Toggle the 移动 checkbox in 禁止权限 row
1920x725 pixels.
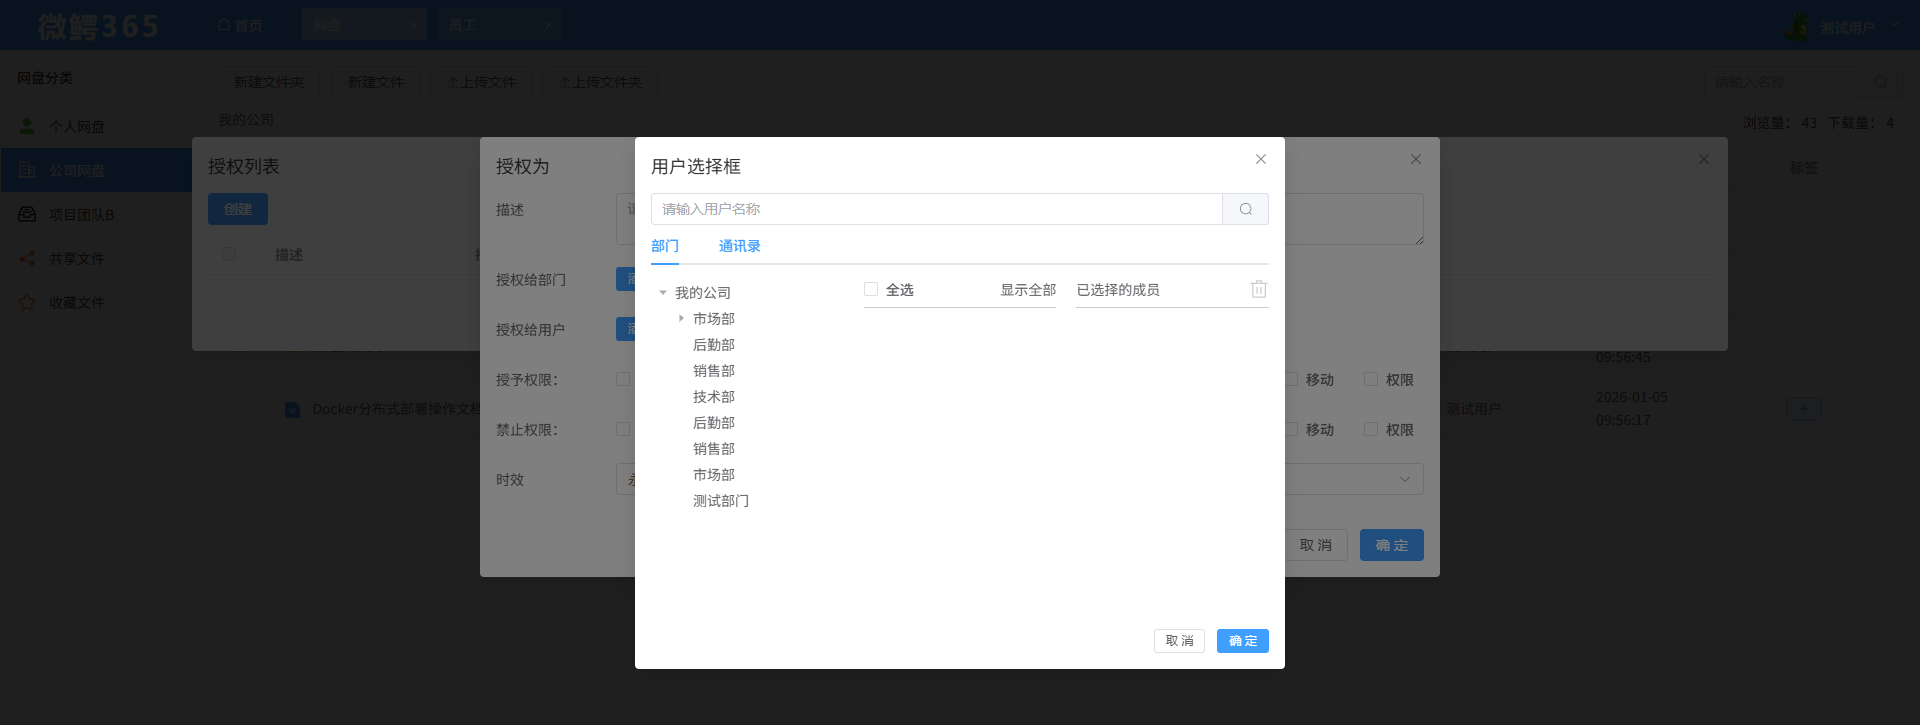1291,429
